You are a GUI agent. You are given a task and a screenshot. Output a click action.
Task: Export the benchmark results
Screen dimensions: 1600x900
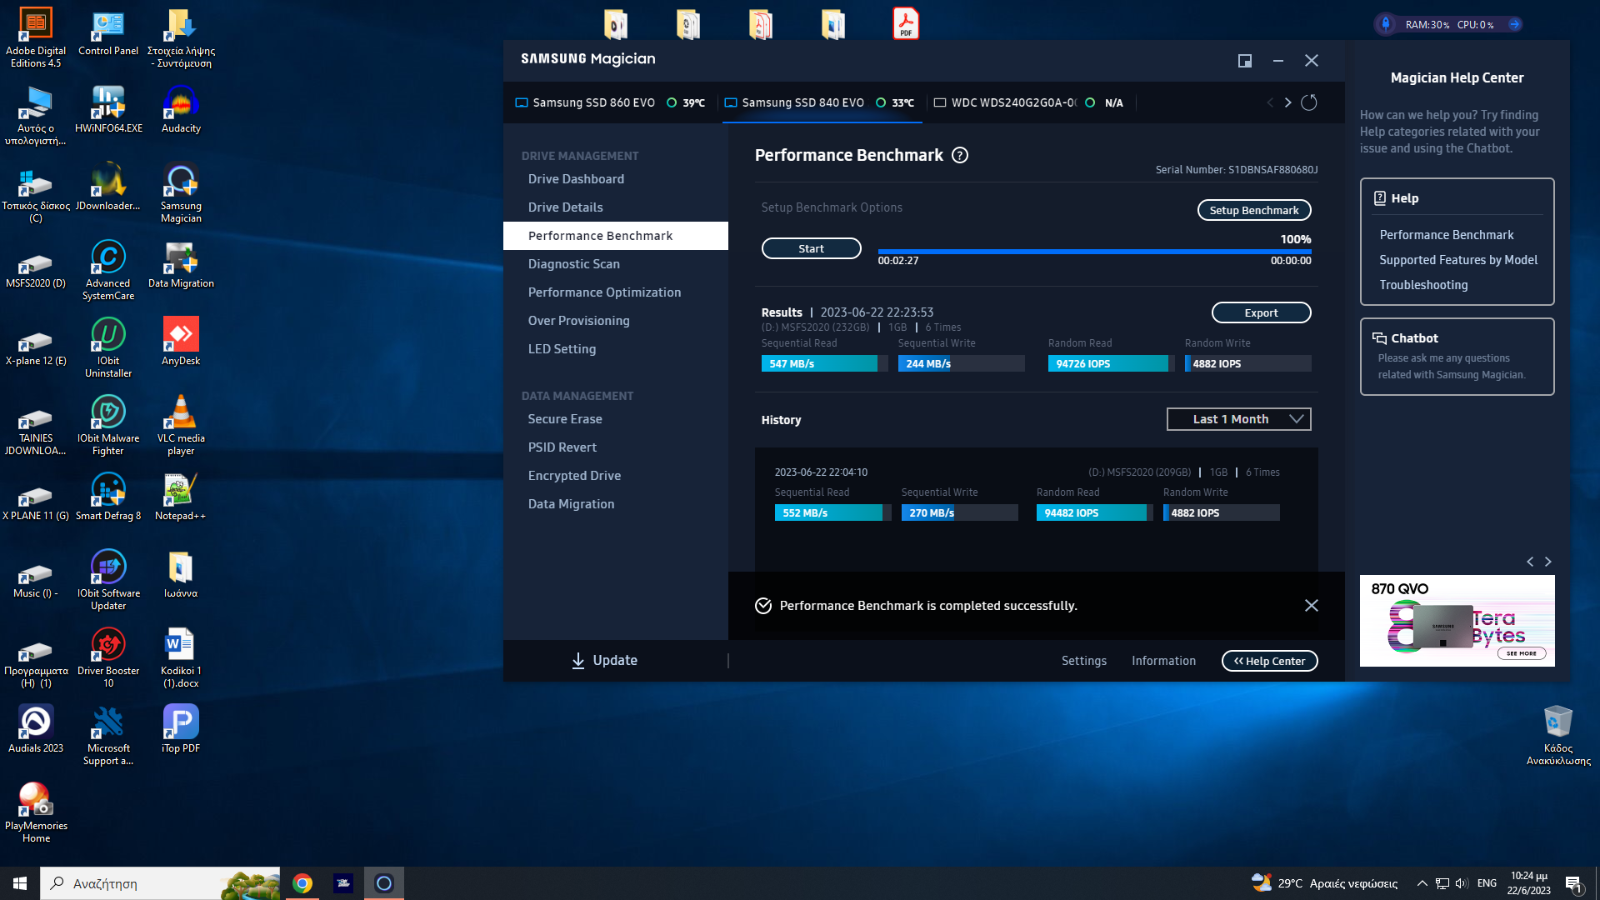(x=1261, y=313)
